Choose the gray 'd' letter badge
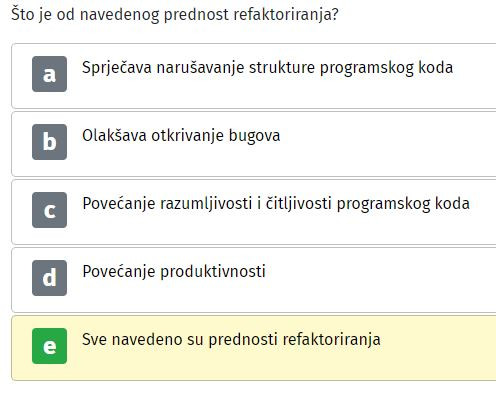The image size is (496, 395). (x=49, y=278)
